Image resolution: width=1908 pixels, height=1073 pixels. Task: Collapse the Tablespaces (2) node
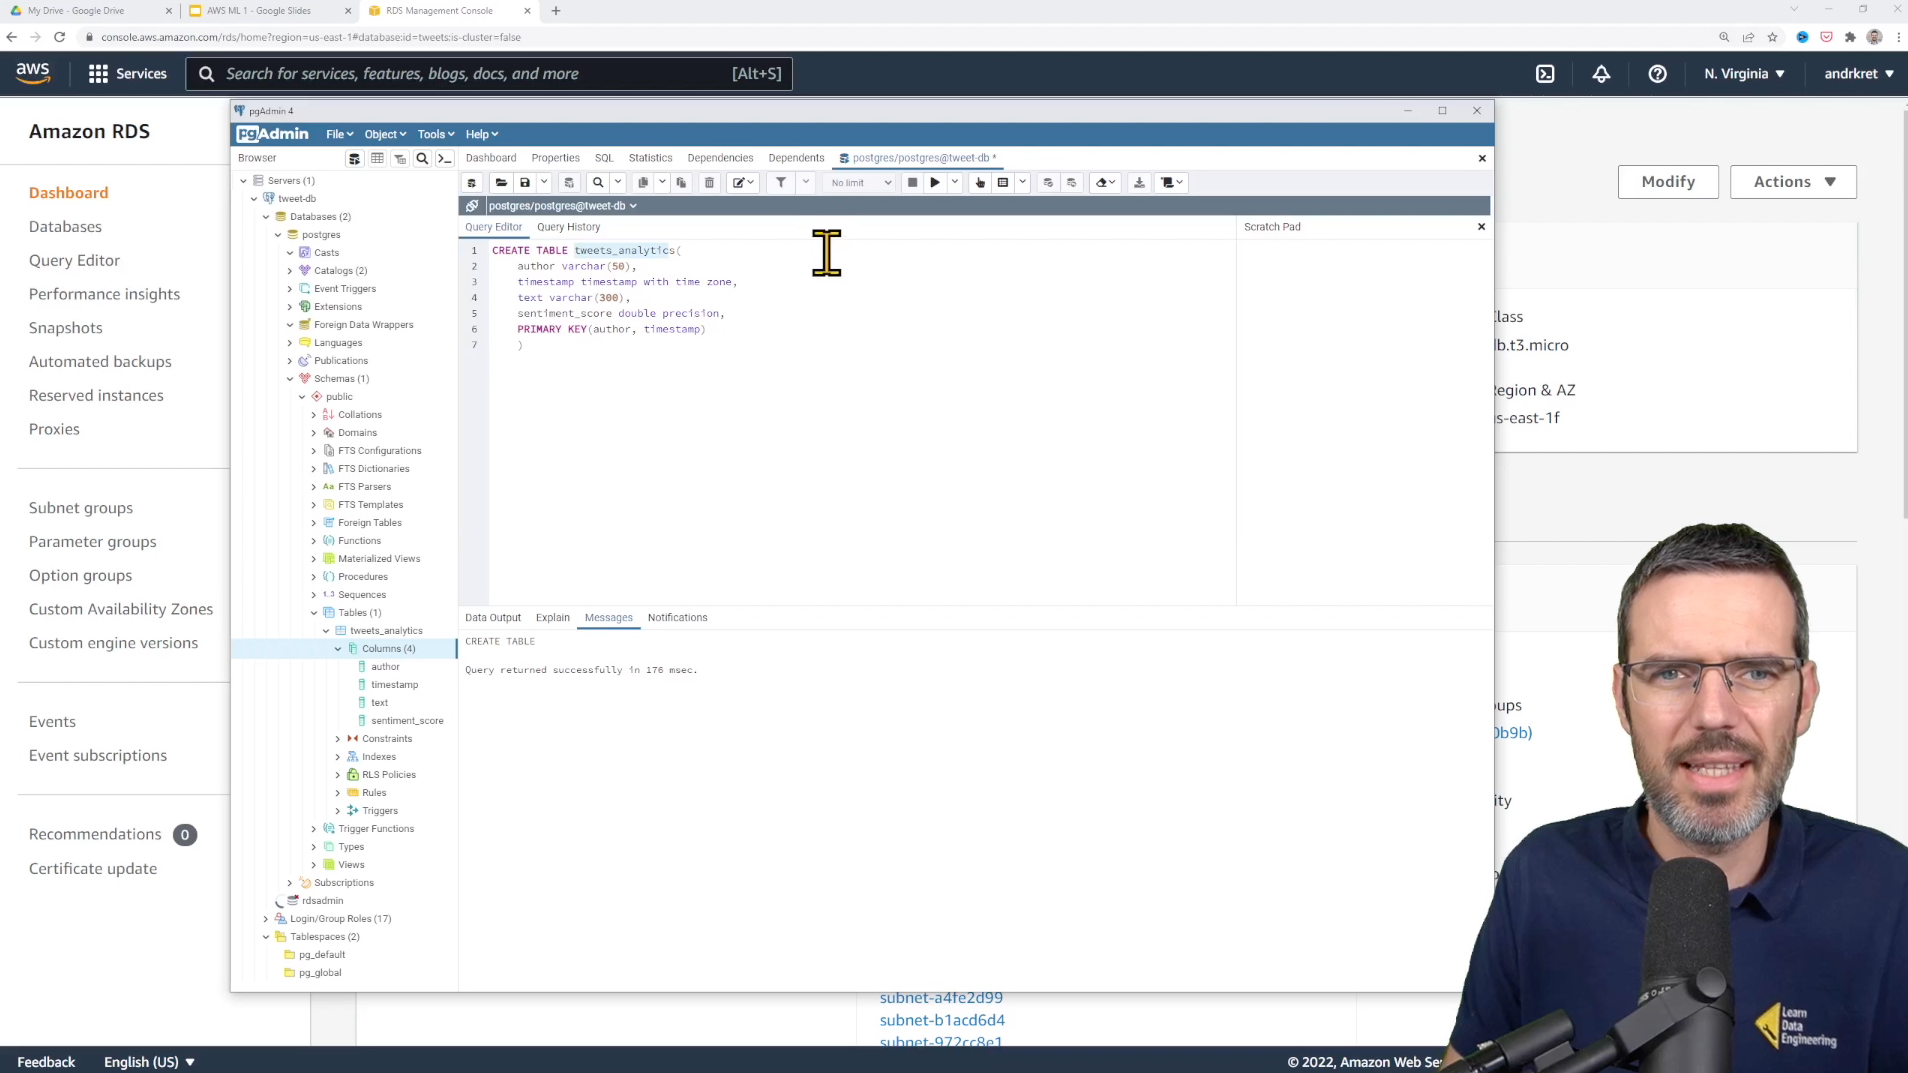pyautogui.click(x=266, y=937)
